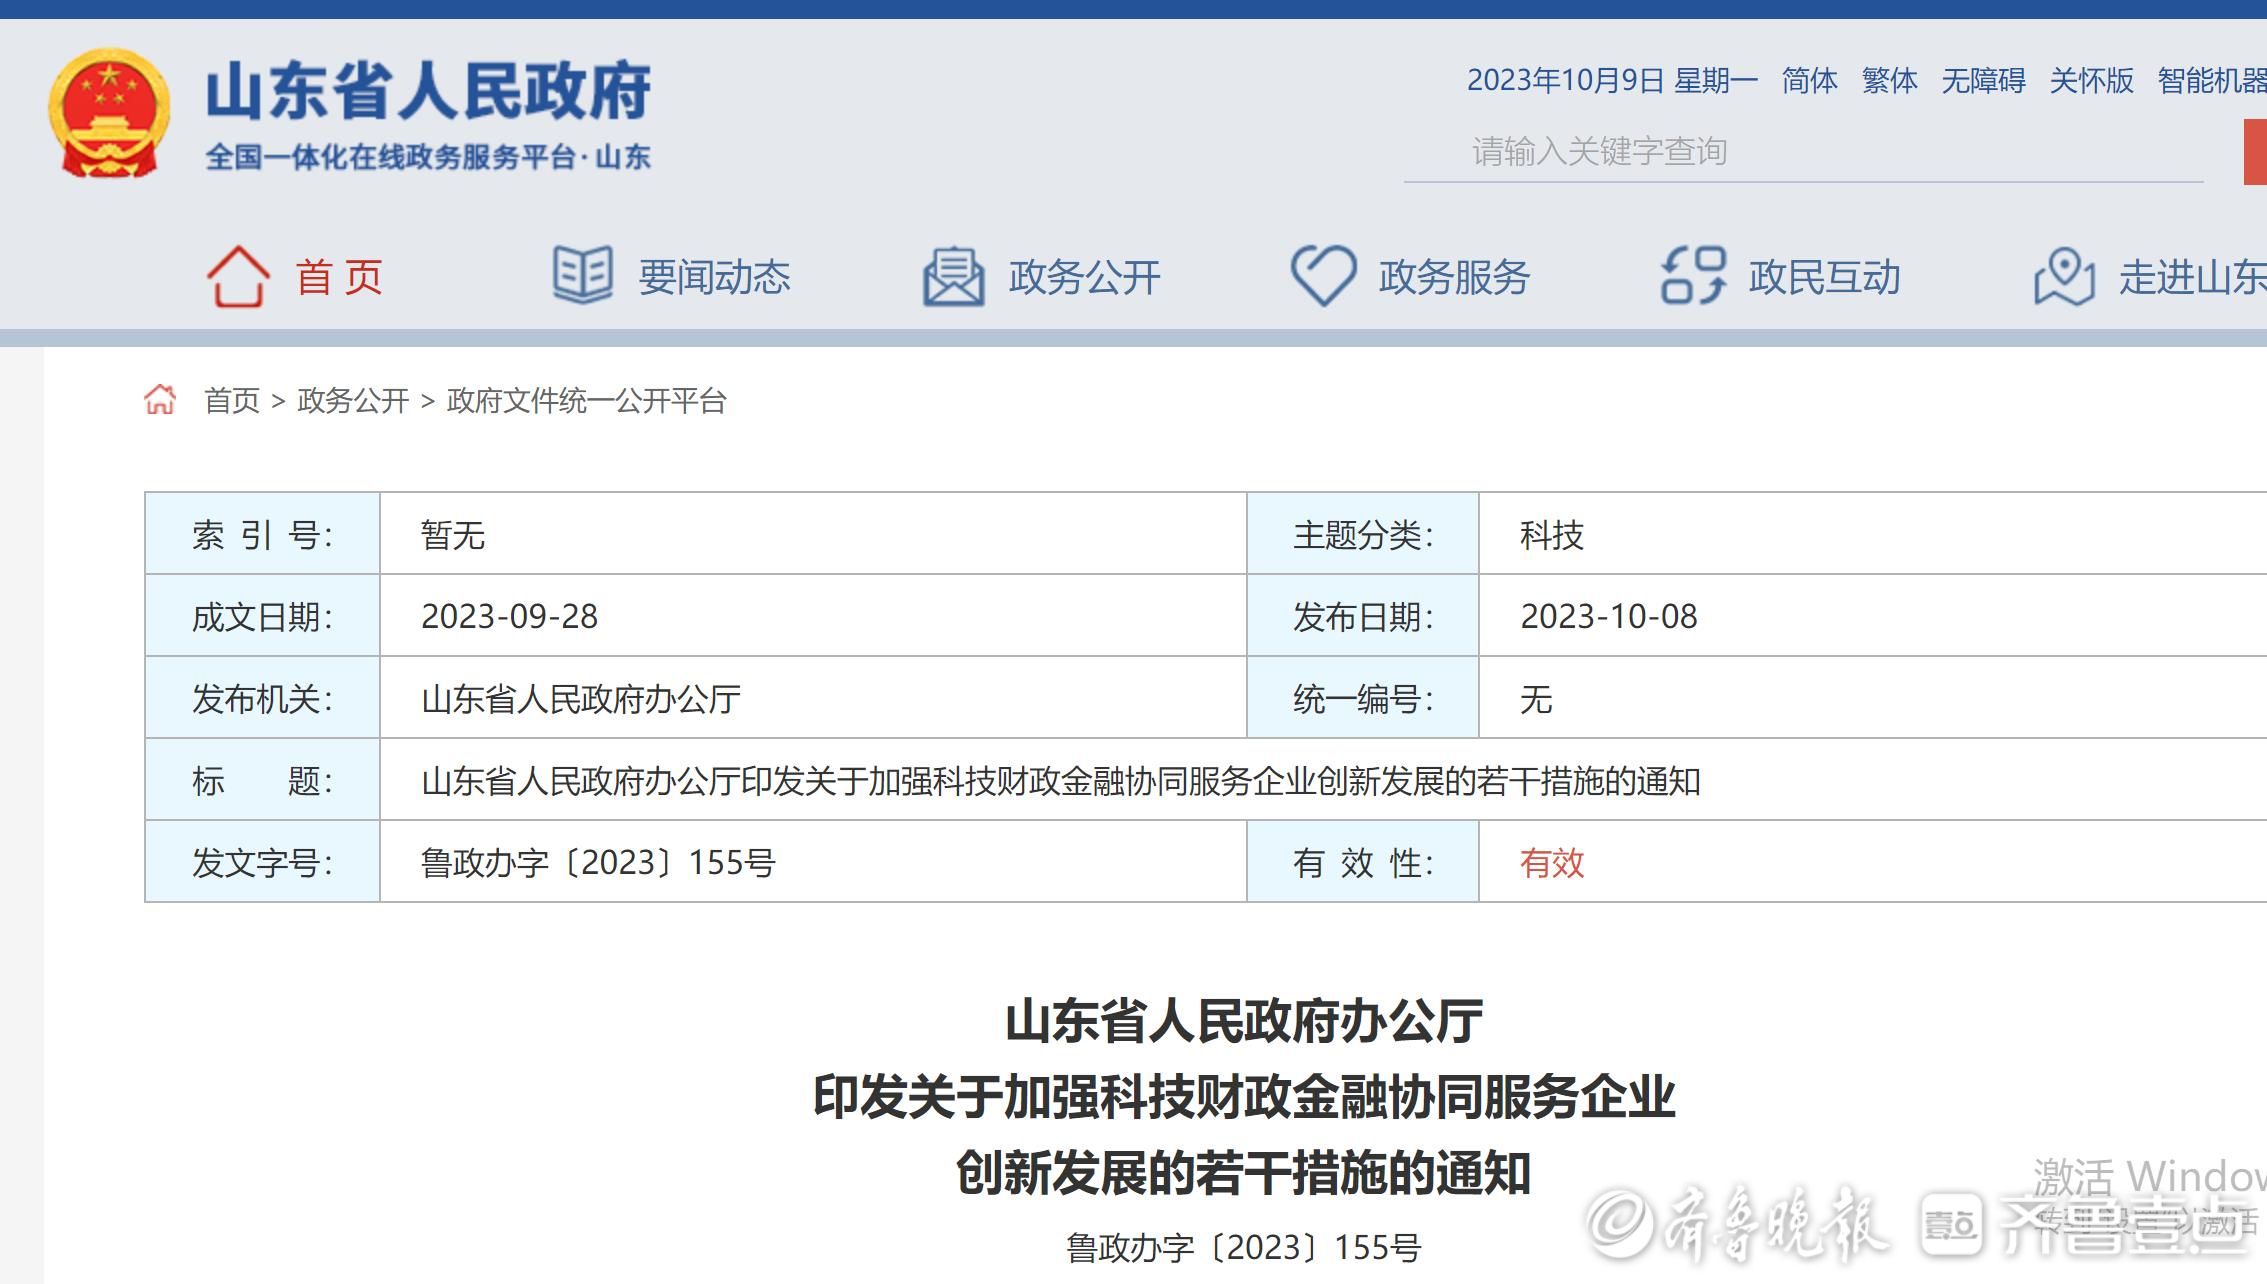2267x1284 pixels.
Task: Click the map pin icon for 走进山东
Action: [x=2064, y=276]
